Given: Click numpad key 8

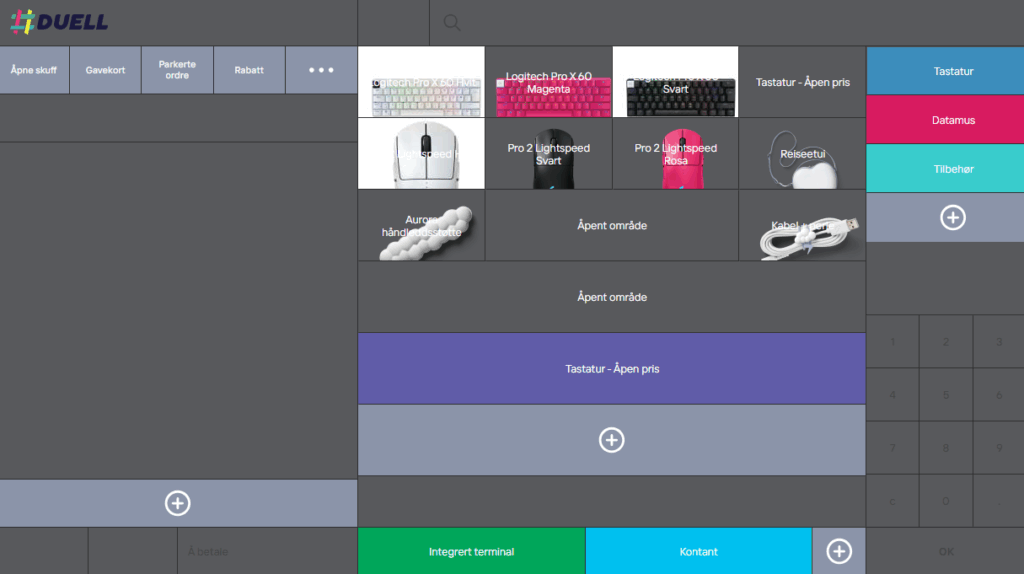Looking at the screenshot, I should click(x=946, y=448).
